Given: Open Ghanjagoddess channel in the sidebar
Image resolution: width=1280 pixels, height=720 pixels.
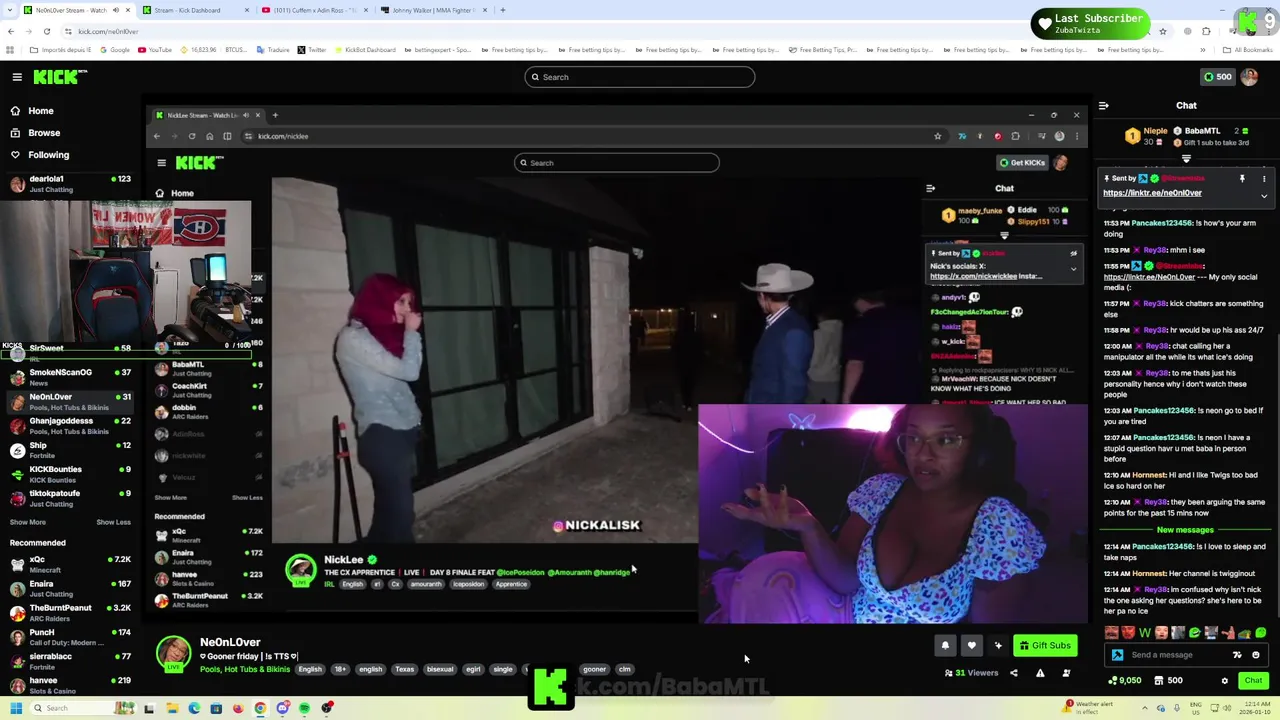Looking at the screenshot, I should [x=68, y=426].
